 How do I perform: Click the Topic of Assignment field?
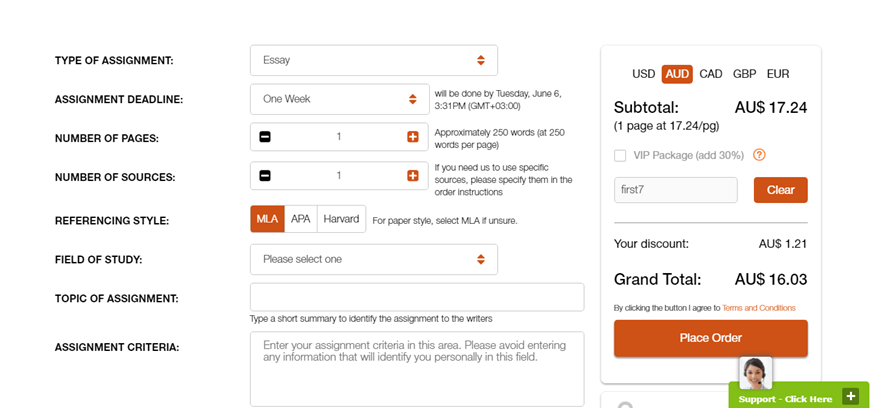417,297
